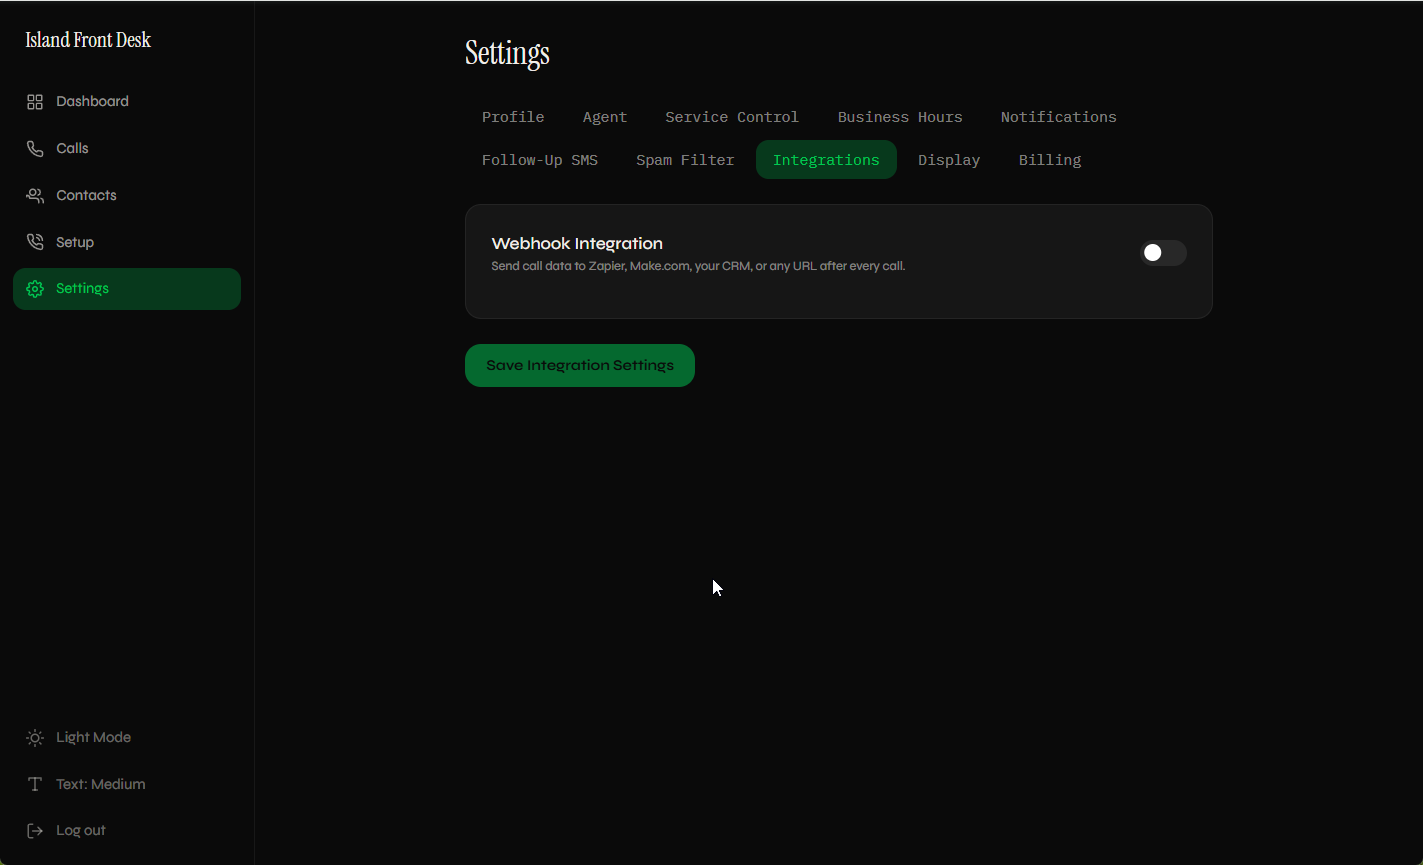The width and height of the screenshot is (1423, 865).
Task: Select the Dashboard icon in sidebar
Action: click(x=34, y=101)
